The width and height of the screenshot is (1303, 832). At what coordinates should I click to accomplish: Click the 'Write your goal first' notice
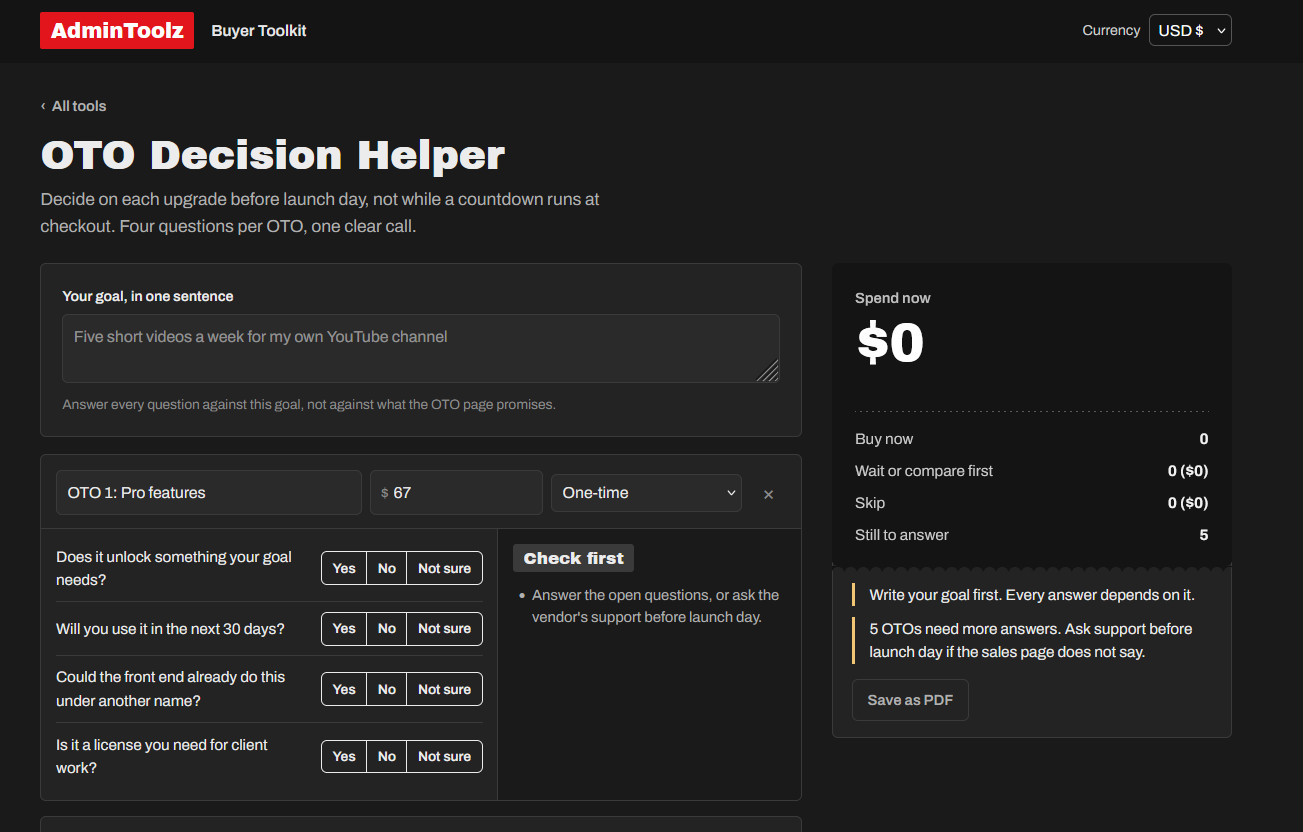[x=1032, y=595]
